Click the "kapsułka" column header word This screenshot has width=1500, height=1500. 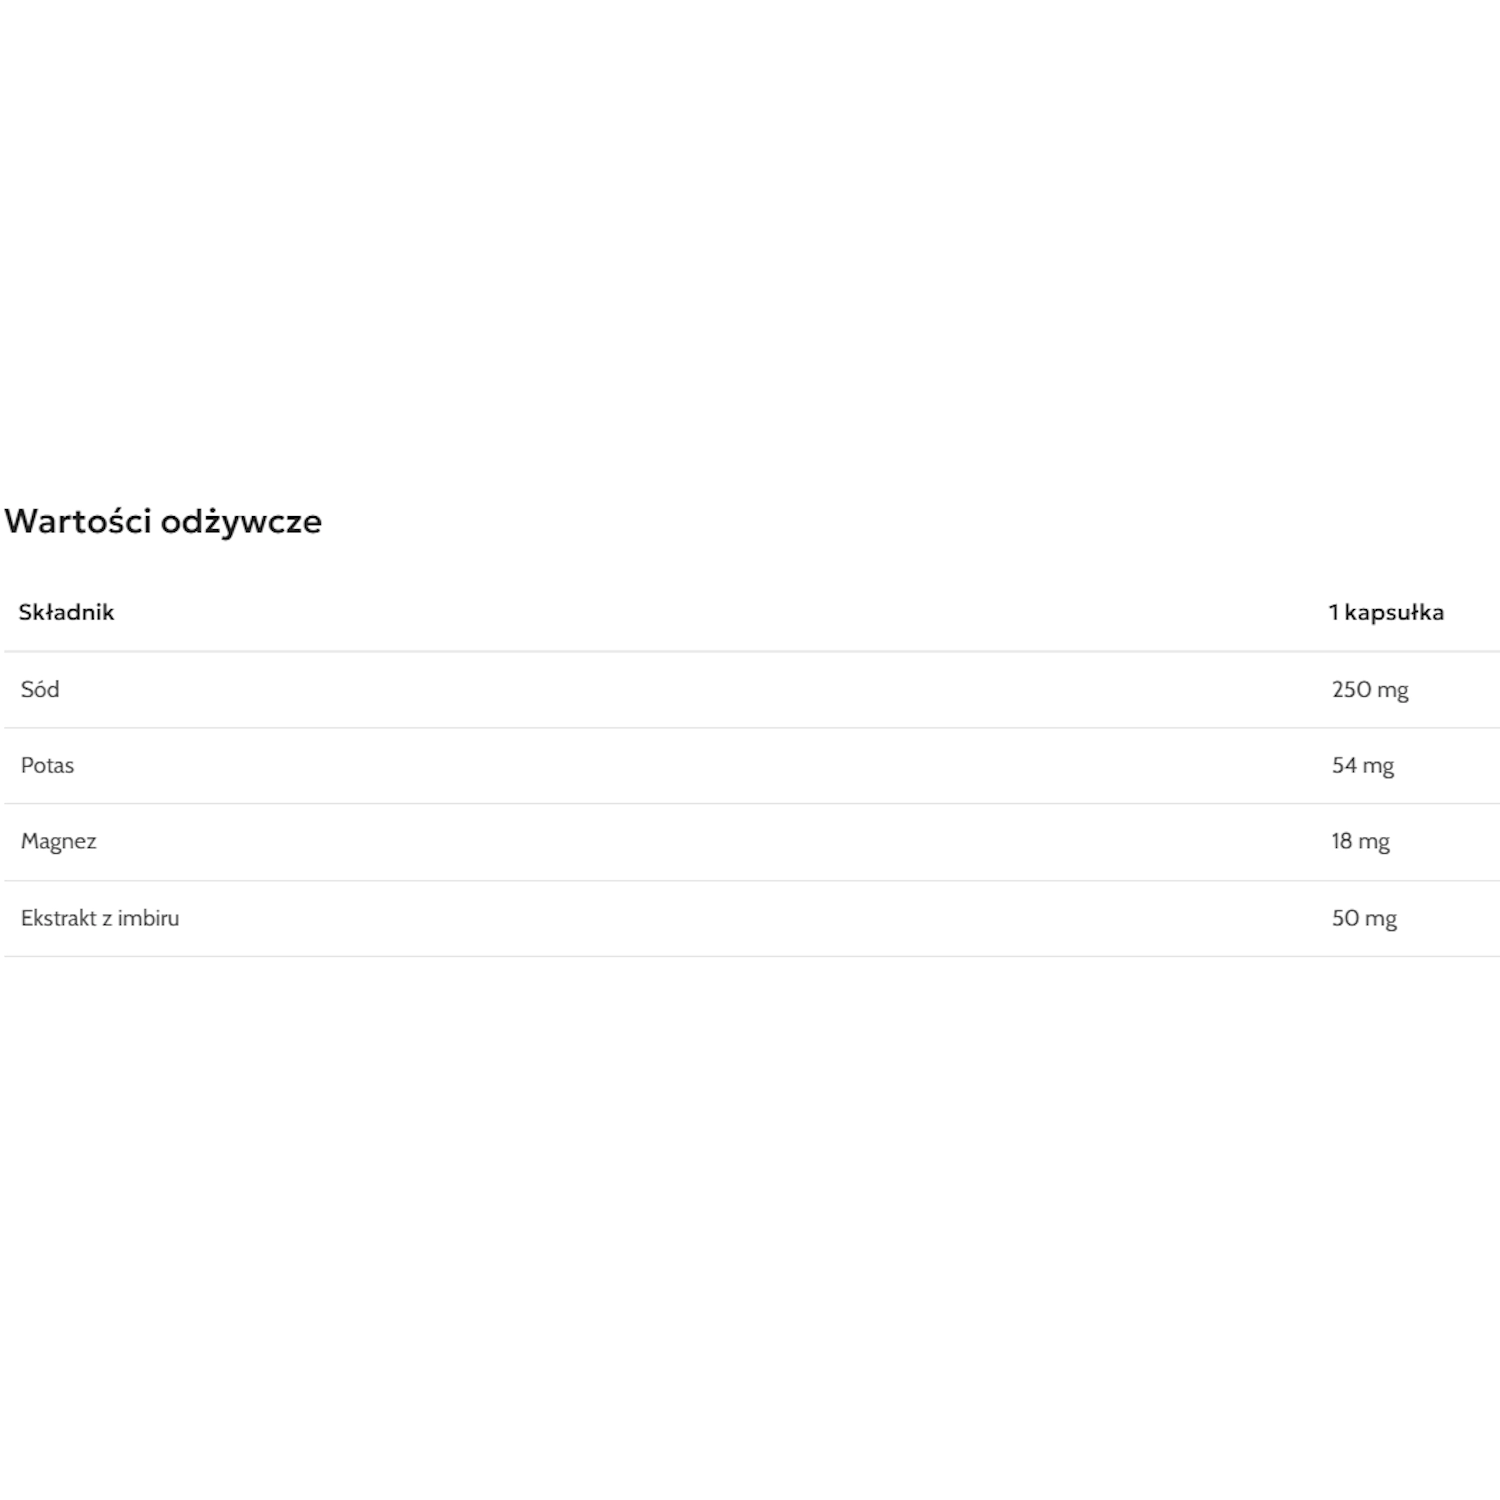click(1394, 612)
